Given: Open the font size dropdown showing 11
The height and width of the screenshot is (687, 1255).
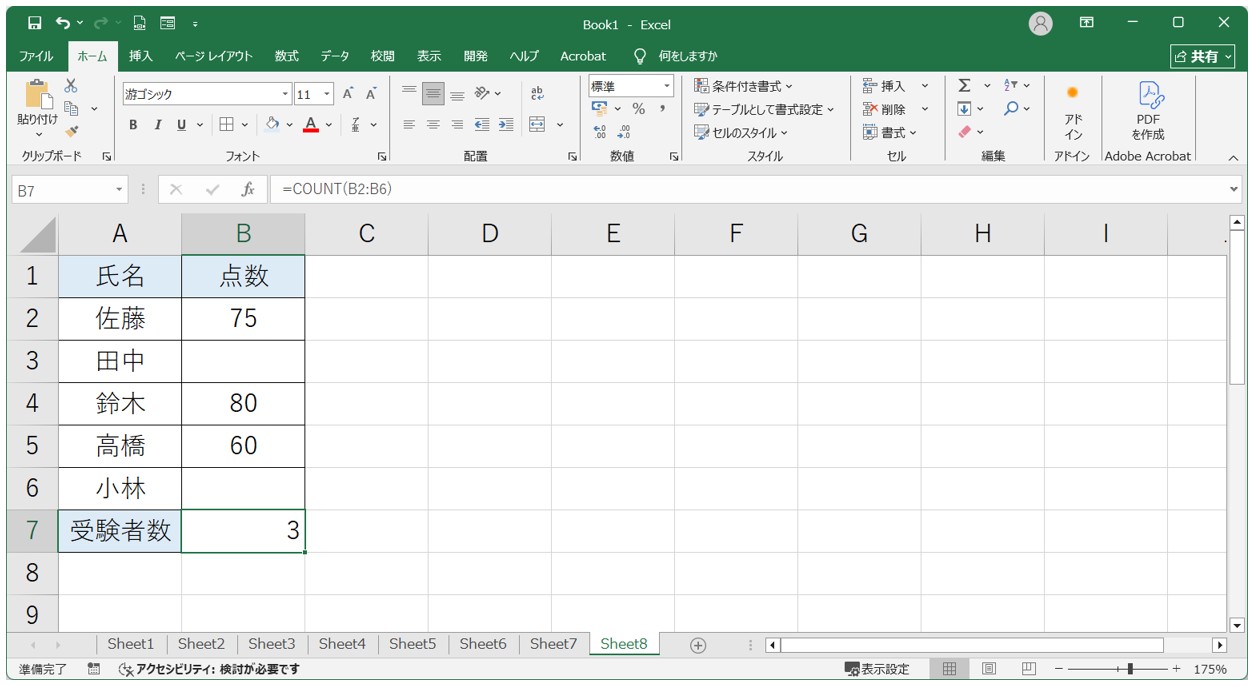Looking at the screenshot, I should click(x=328, y=94).
